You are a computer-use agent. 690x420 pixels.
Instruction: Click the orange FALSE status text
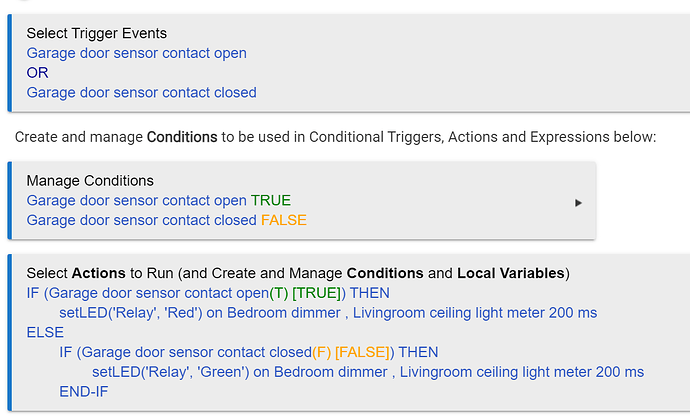pos(284,220)
